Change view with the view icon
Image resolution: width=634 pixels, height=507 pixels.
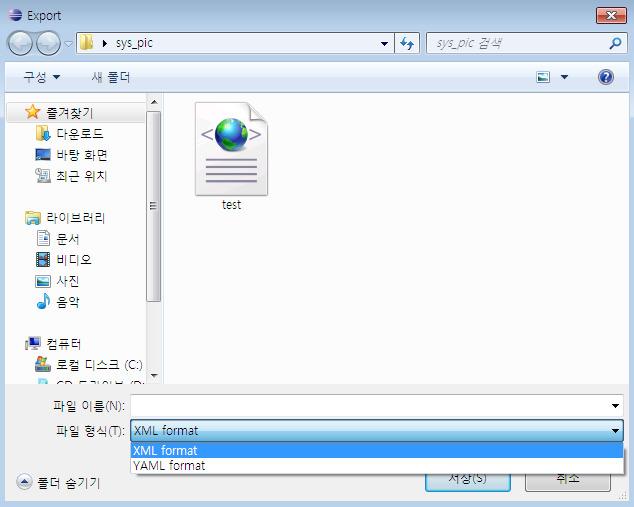coord(543,77)
